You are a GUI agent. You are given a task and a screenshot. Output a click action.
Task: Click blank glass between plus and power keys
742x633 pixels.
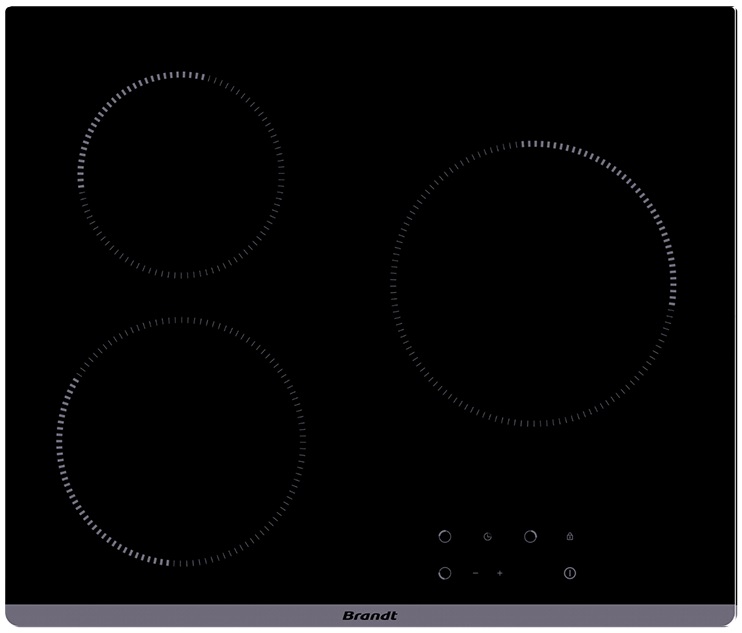[535, 573]
